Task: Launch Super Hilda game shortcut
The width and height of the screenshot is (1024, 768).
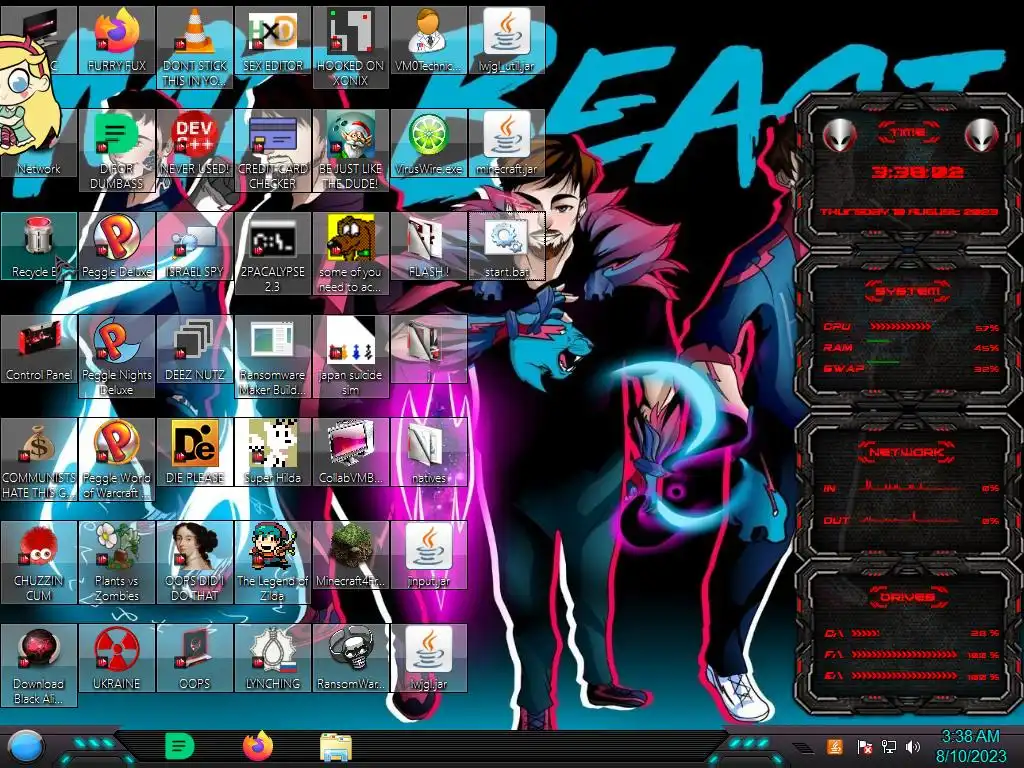Action: click(273, 453)
